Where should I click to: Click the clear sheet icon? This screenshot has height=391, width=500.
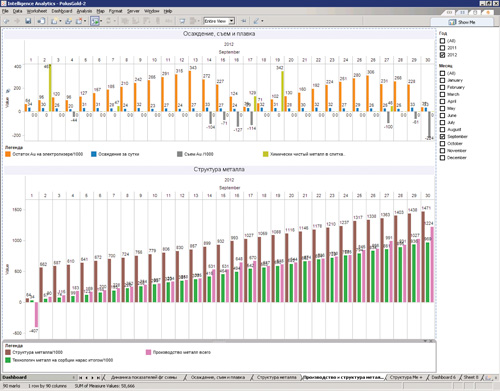click(79, 21)
